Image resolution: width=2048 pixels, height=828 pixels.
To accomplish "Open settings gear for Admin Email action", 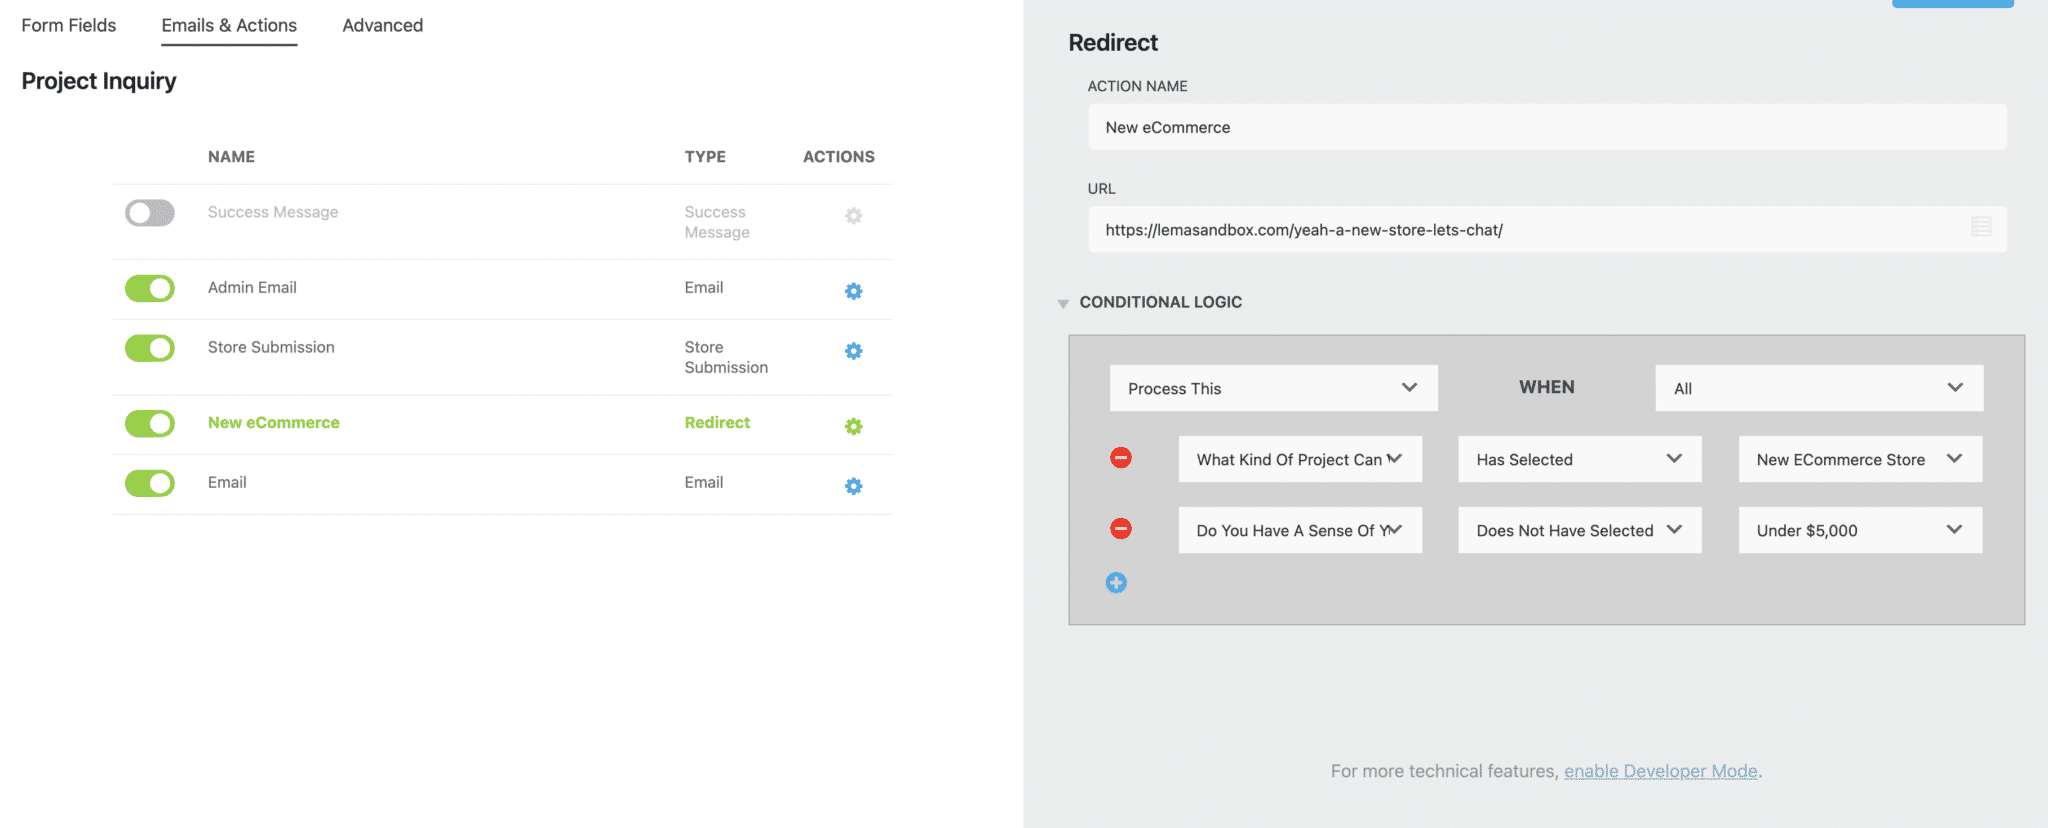I will (x=853, y=291).
